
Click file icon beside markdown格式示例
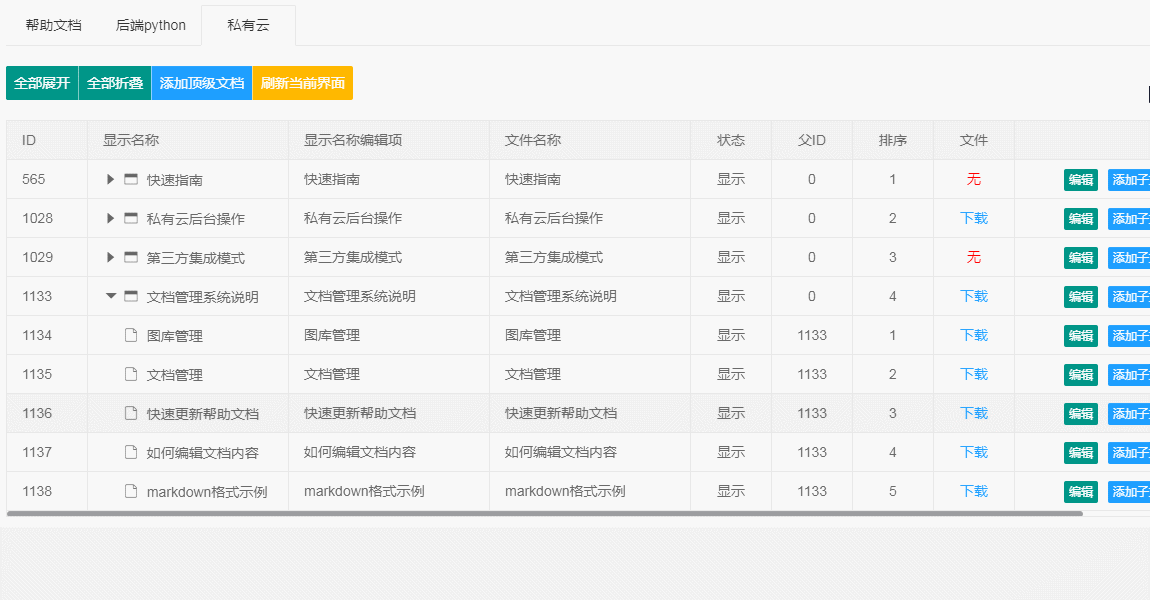tap(130, 491)
